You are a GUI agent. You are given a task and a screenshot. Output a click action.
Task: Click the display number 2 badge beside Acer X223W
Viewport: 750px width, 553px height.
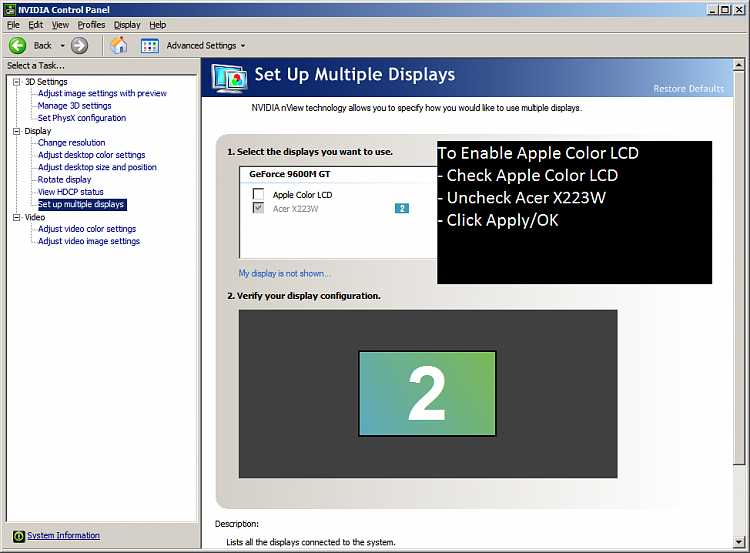(x=402, y=209)
